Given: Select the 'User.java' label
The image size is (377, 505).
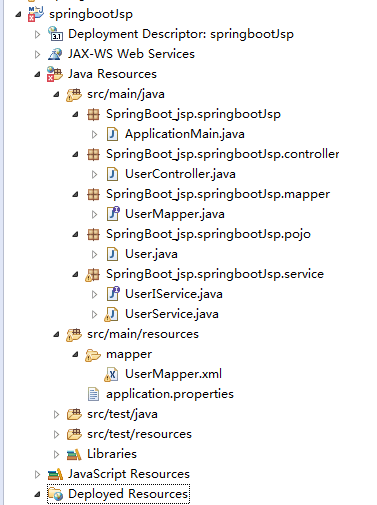Looking at the screenshot, I should (x=151, y=254).
